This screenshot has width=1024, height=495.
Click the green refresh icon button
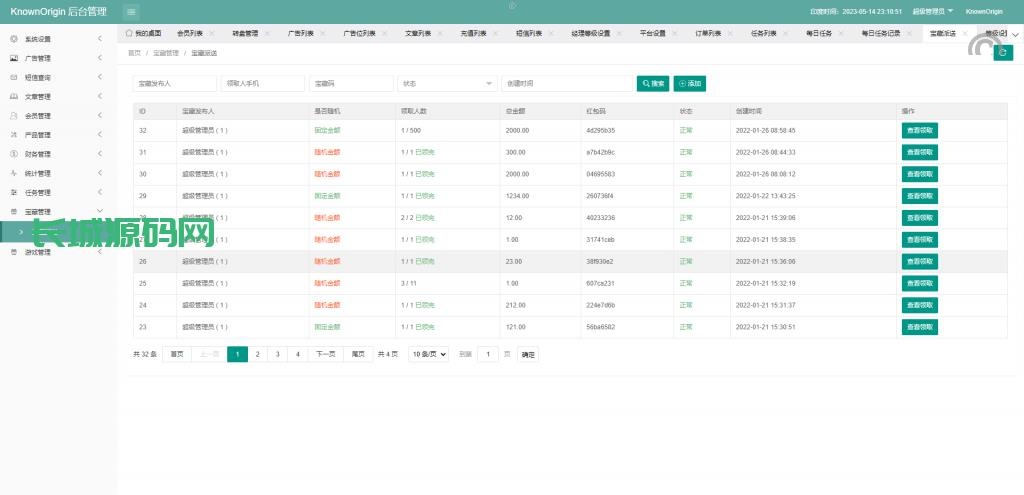coord(1002,53)
